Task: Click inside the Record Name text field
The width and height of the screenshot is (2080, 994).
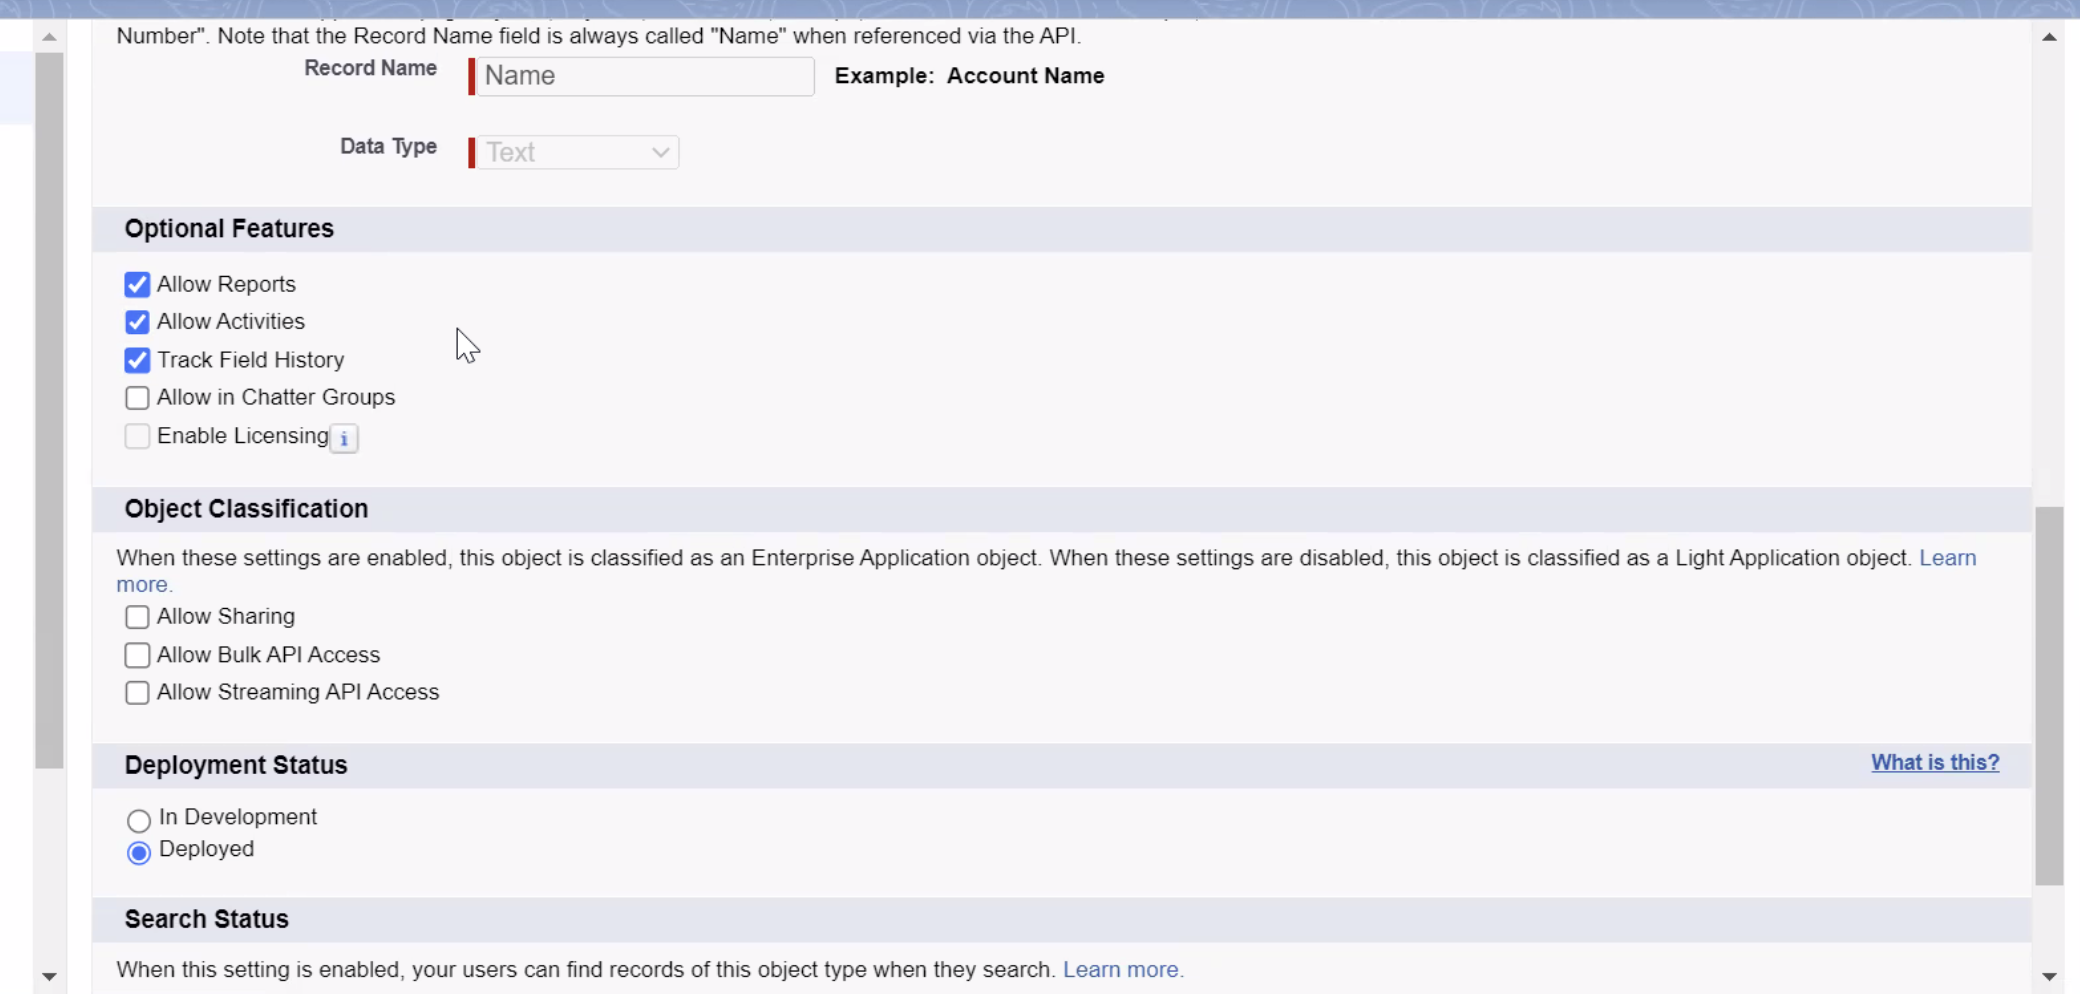Action: [640, 76]
